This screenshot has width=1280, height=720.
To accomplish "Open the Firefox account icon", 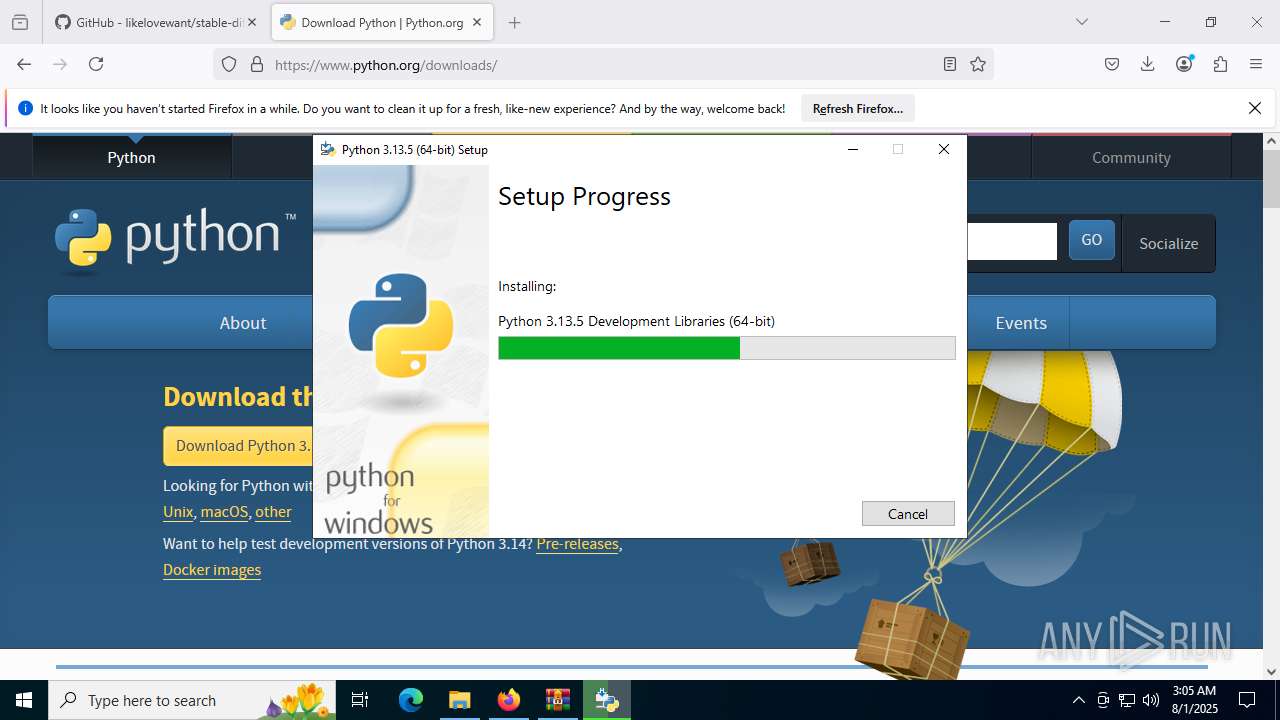I will 1184,64.
